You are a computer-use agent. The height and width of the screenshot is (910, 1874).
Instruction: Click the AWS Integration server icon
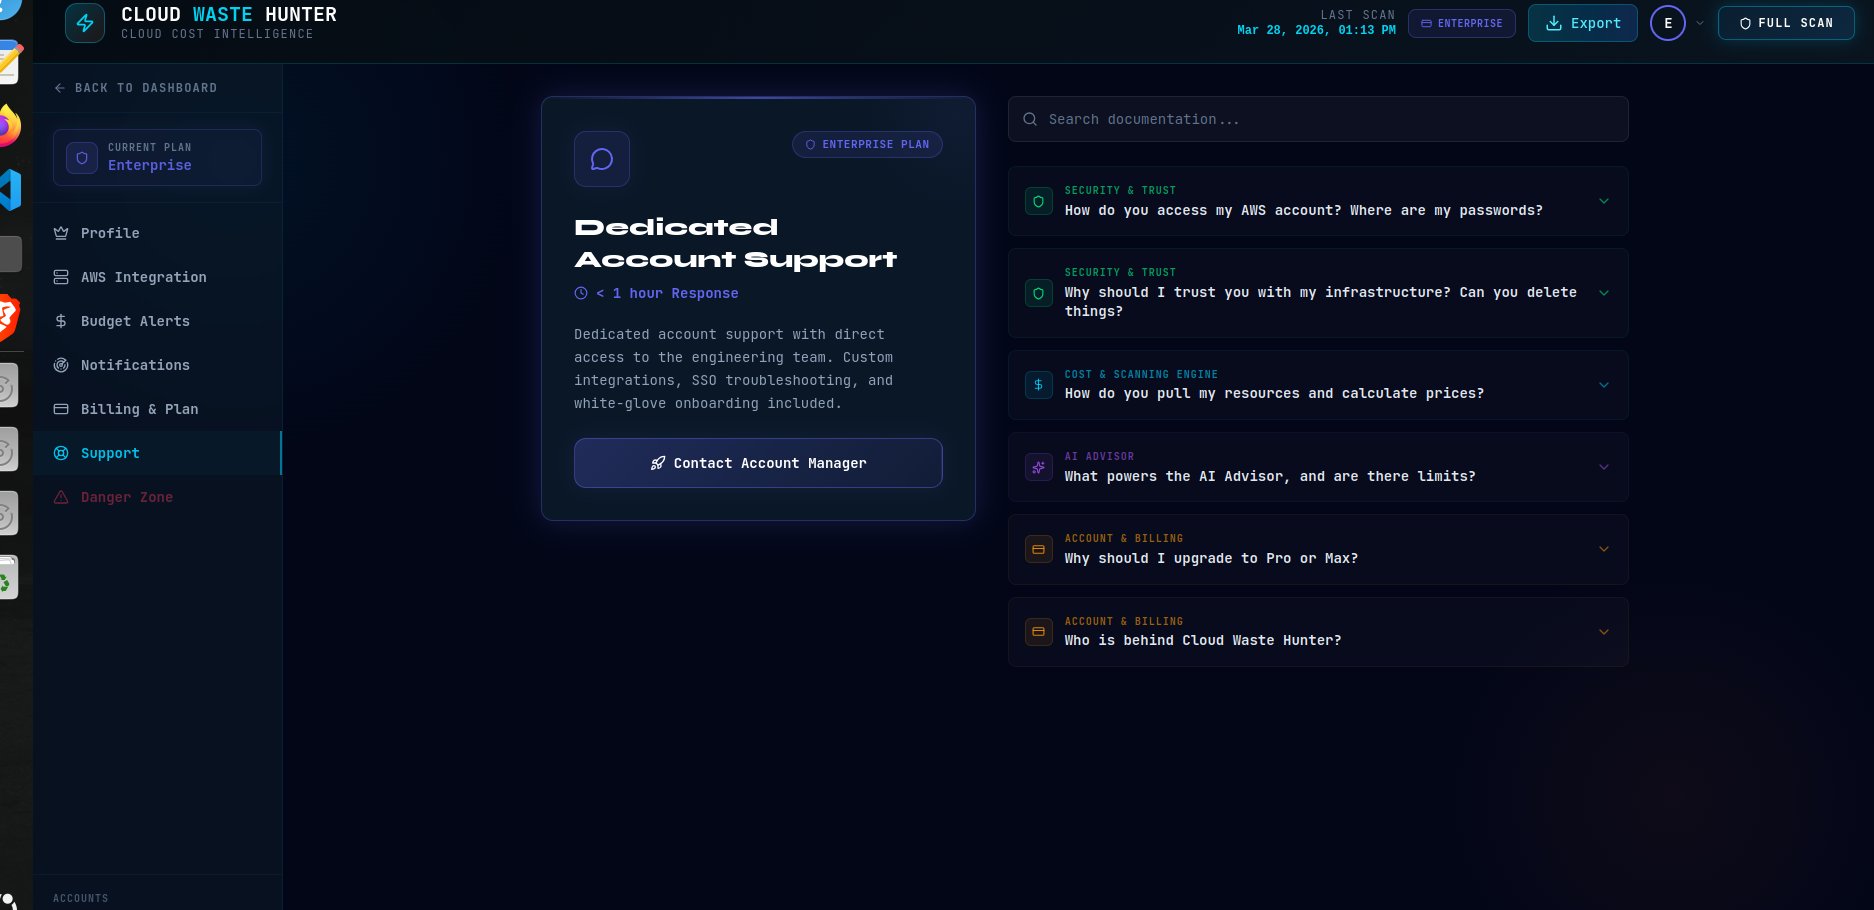[61, 277]
